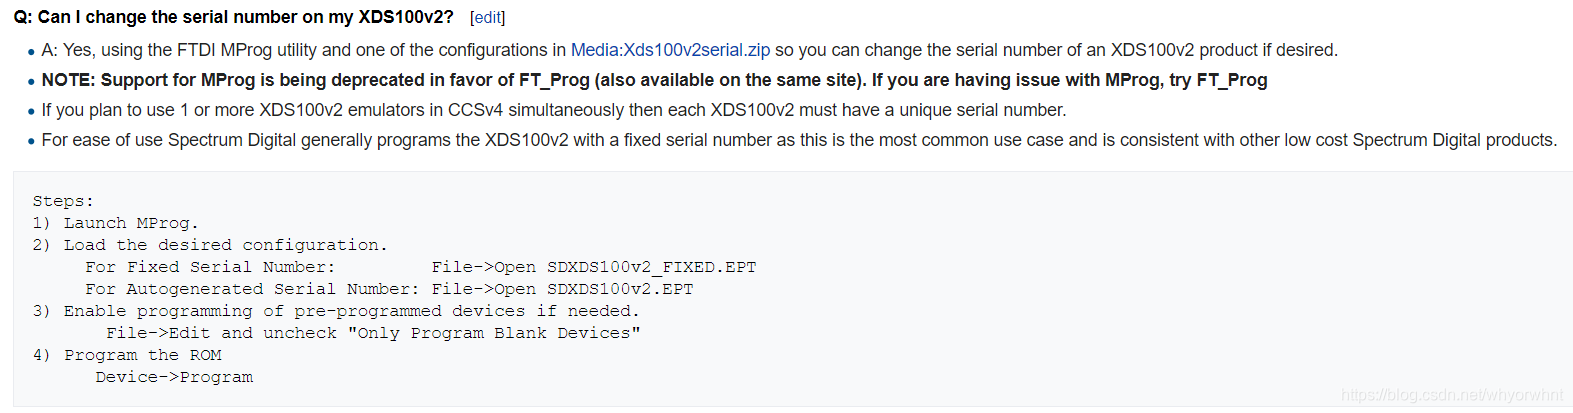The image size is (1573, 413).
Task: Click the edit link beside the question heading
Action: [487, 18]
